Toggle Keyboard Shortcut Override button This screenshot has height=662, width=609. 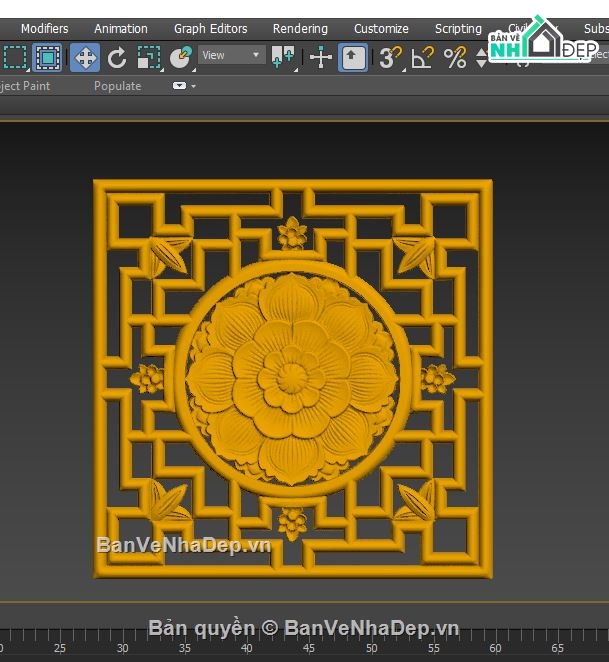pos(353,57)
